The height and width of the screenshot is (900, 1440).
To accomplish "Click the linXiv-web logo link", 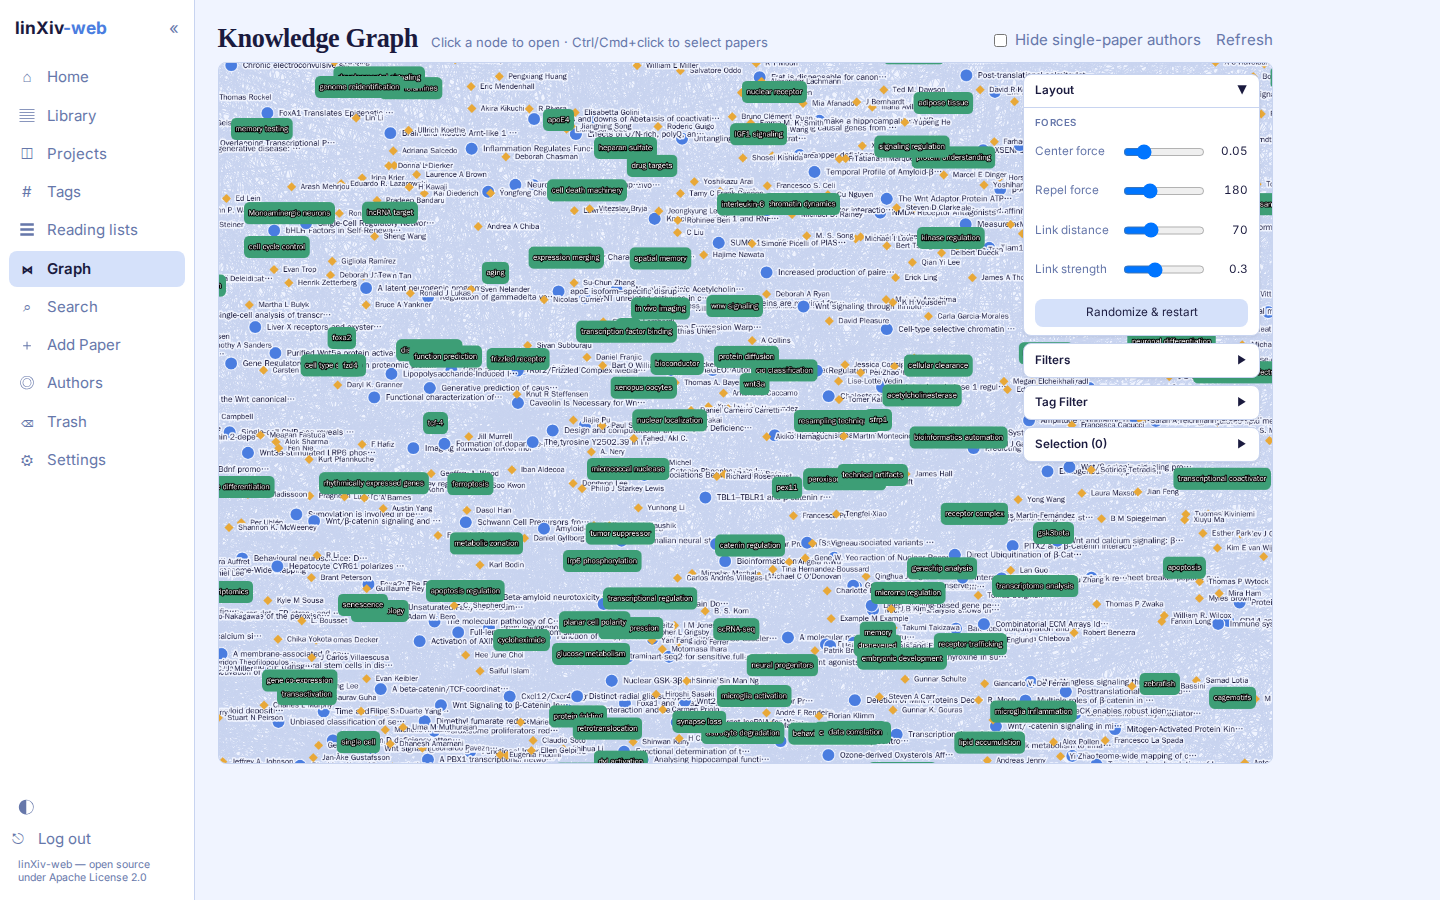I will (x=61, y=28).
